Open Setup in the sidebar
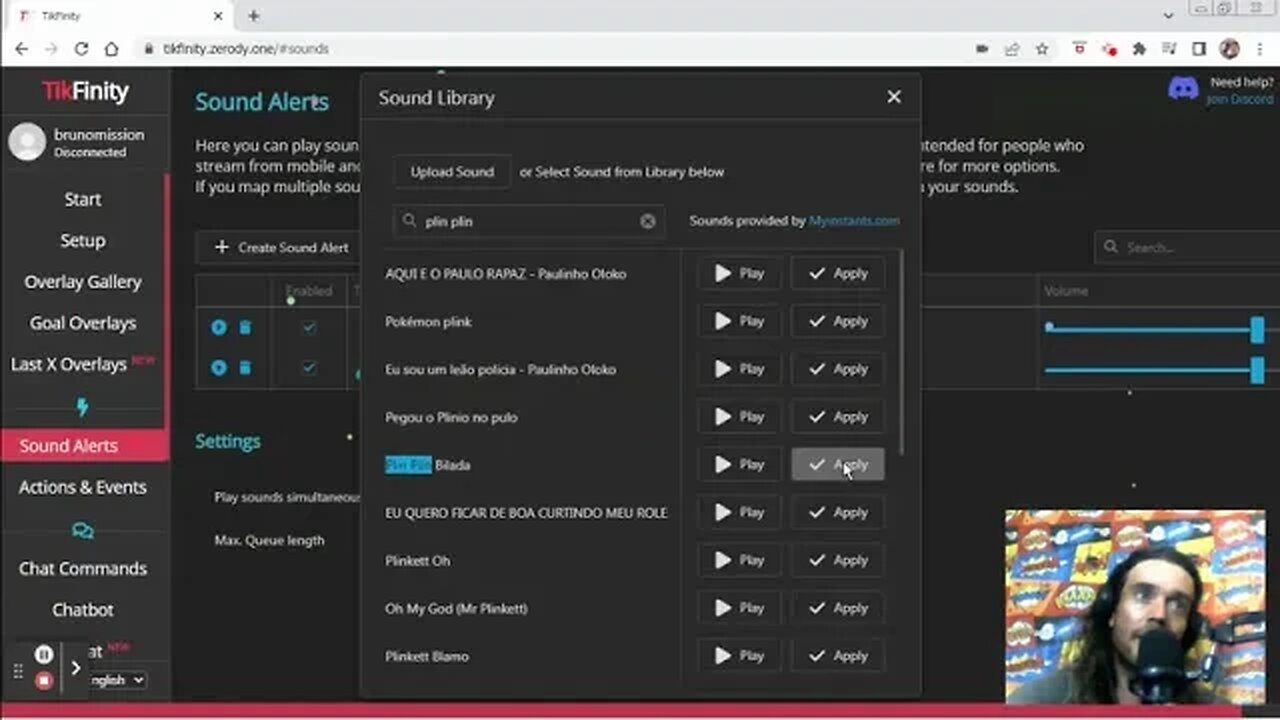 [x=83, y=240]
